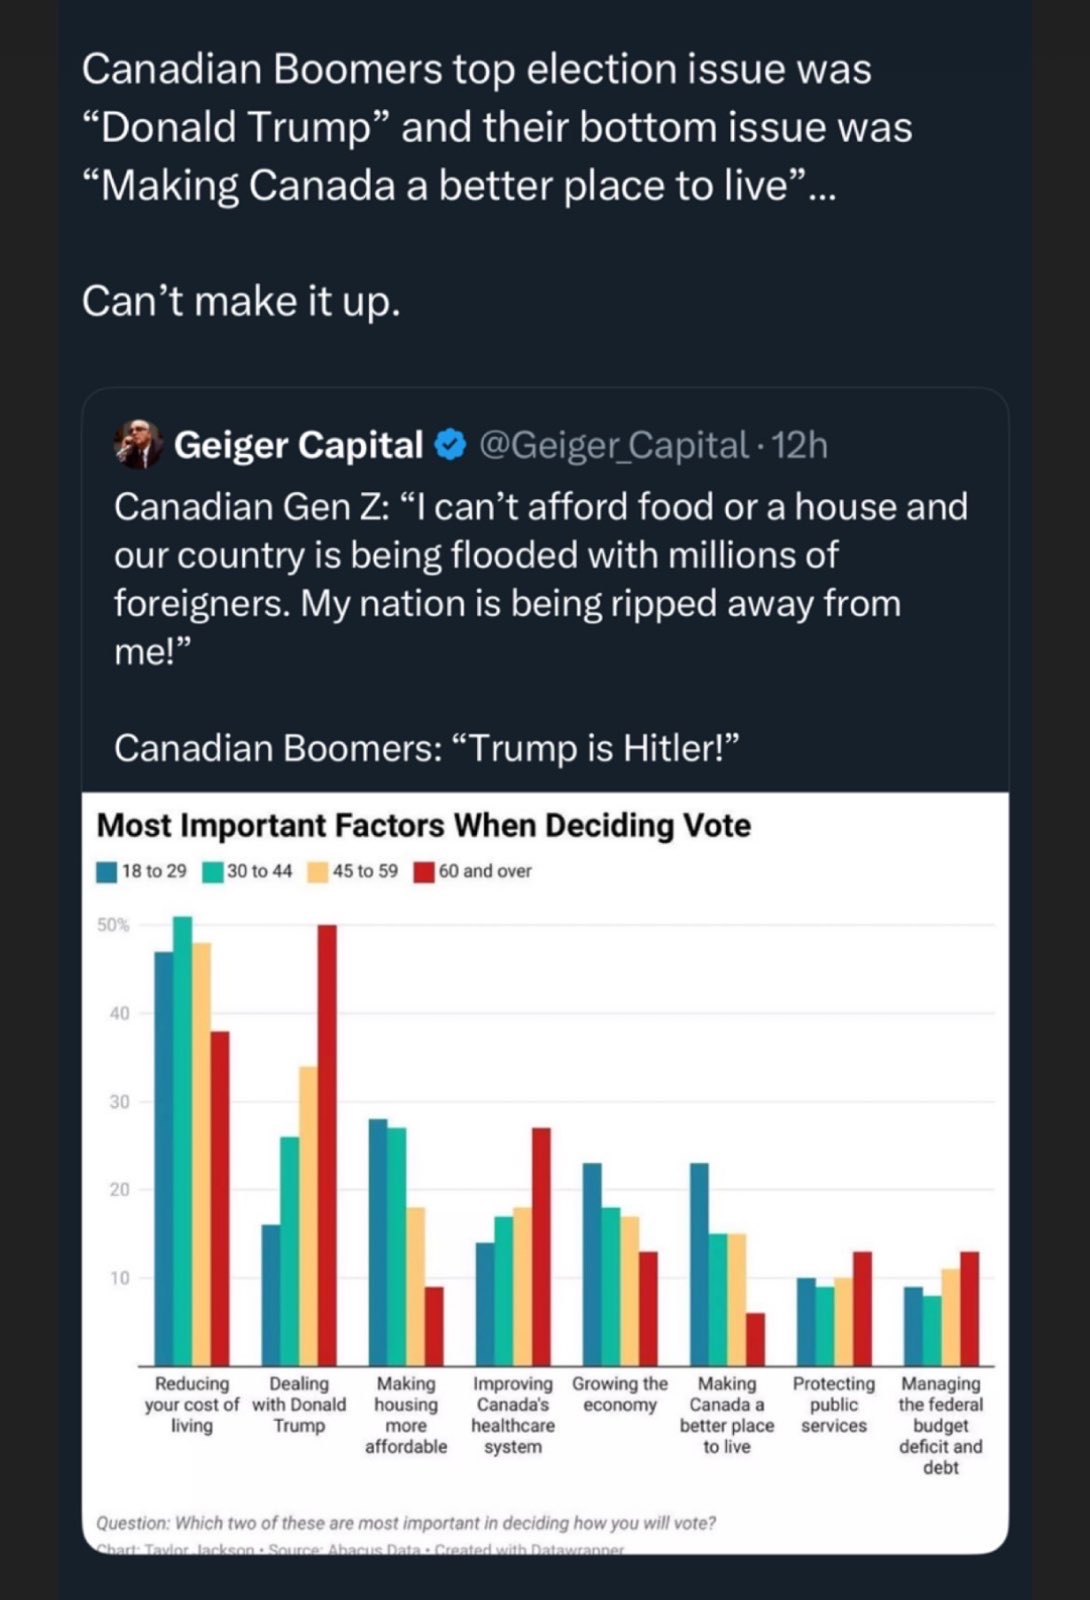Click the Geiger Capital profile avatar

point(138,445)
